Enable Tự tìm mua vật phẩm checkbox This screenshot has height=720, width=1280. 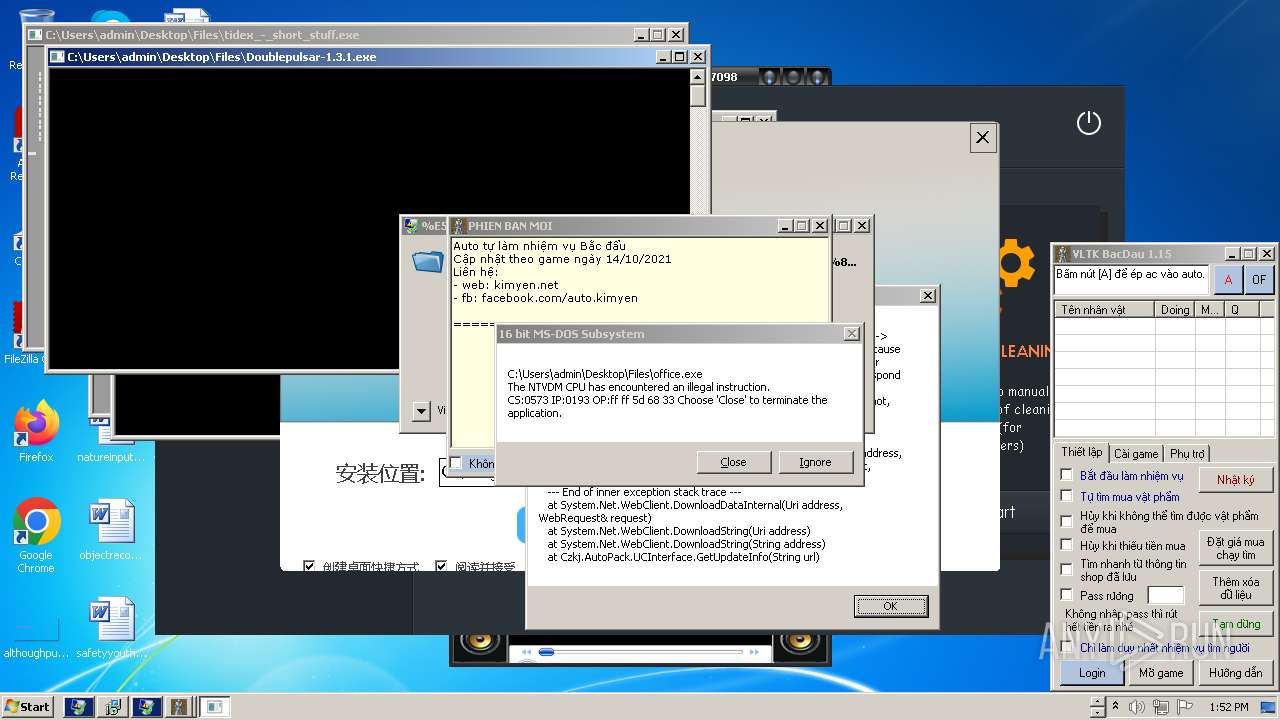click(x=1067, y=496)
